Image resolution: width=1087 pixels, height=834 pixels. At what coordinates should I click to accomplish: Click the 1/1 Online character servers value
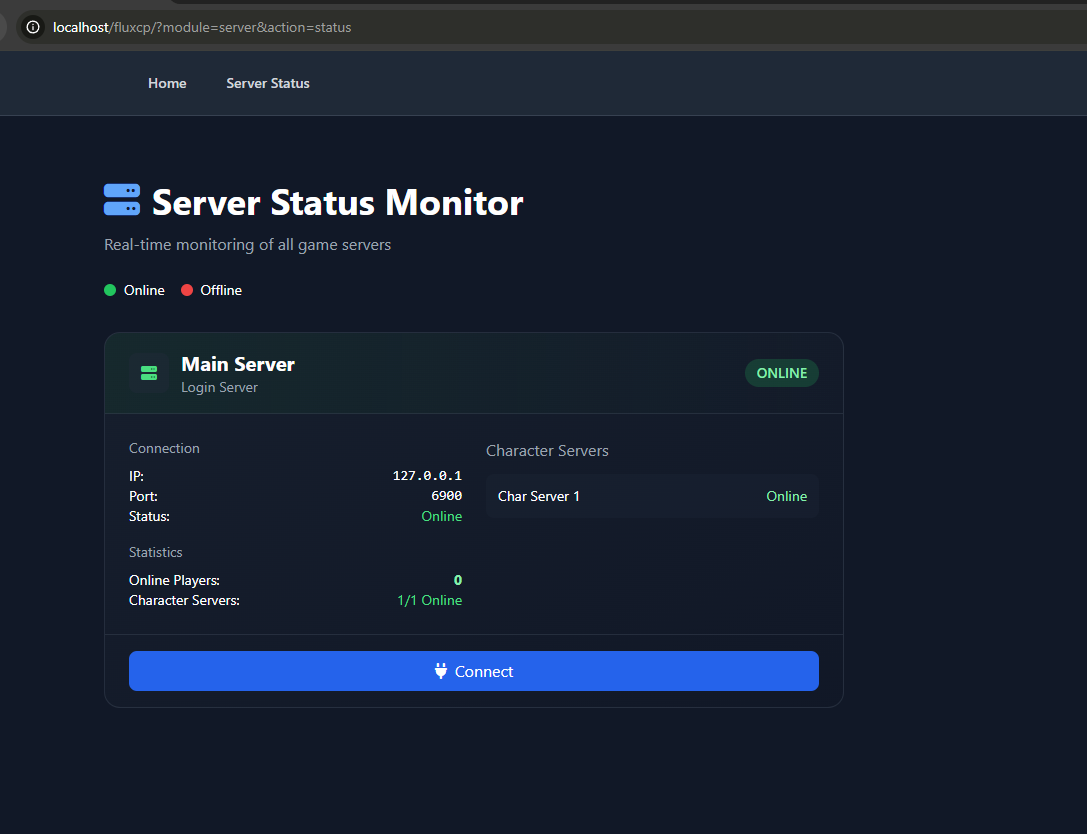429,600
